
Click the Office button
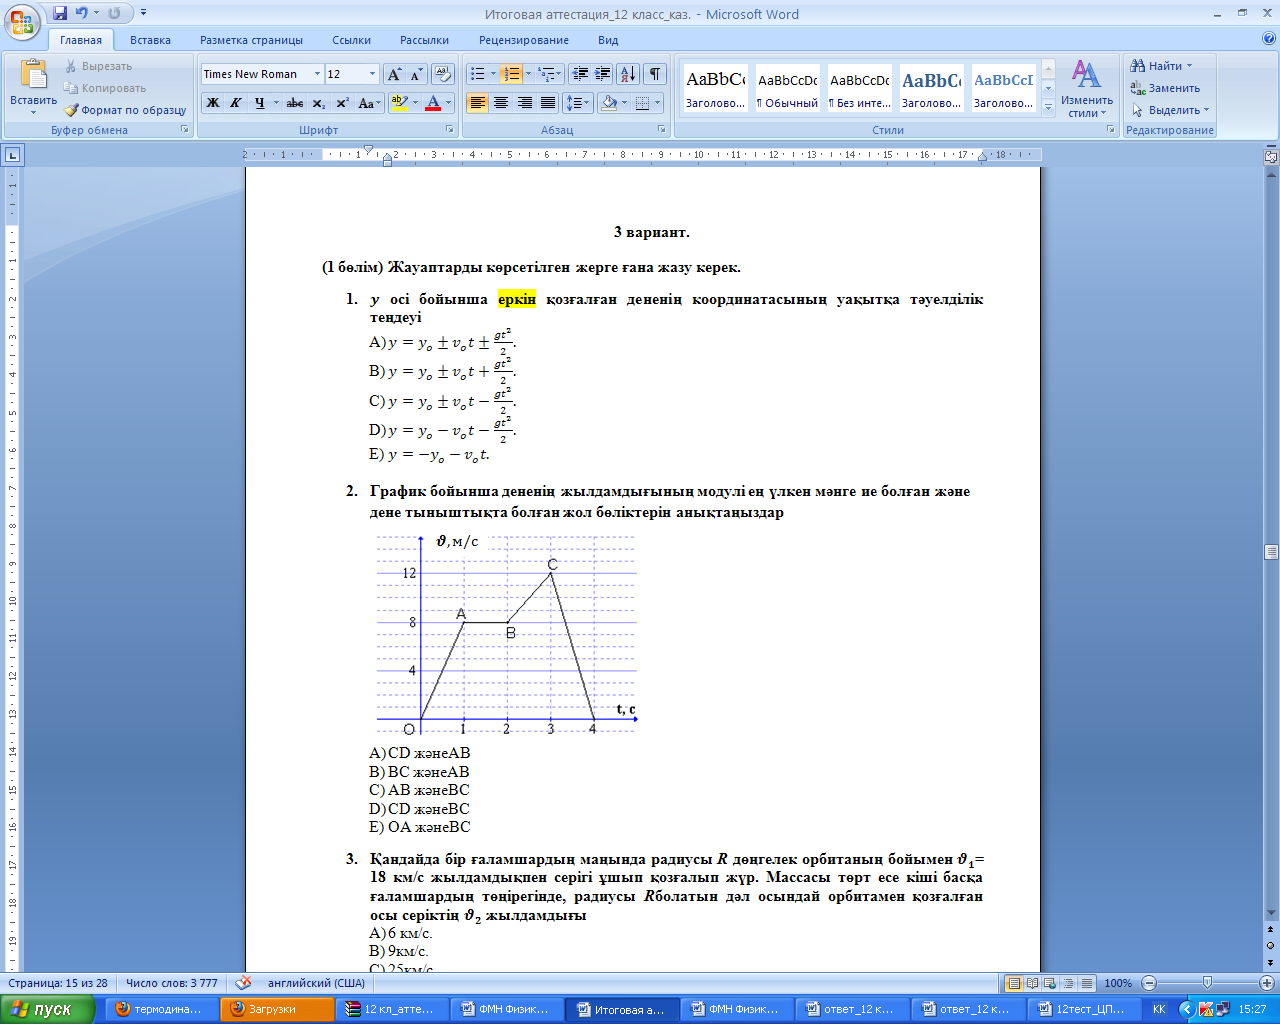22,20
